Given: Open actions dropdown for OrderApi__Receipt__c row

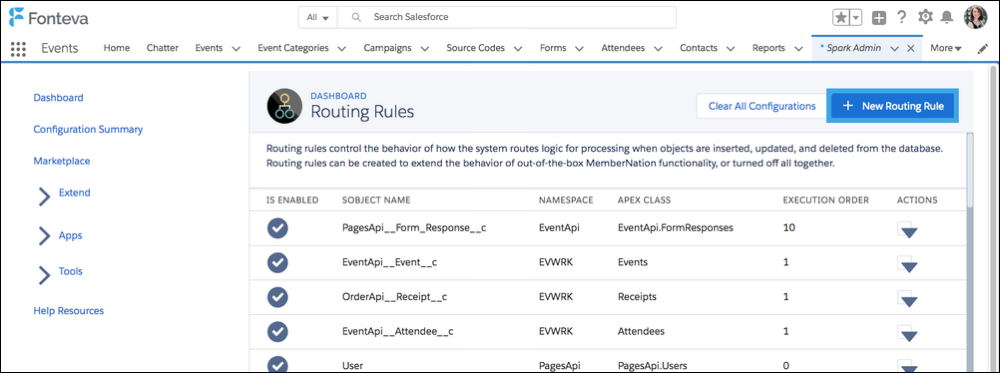Looking at the screenshot, I should tap(908, 298).
